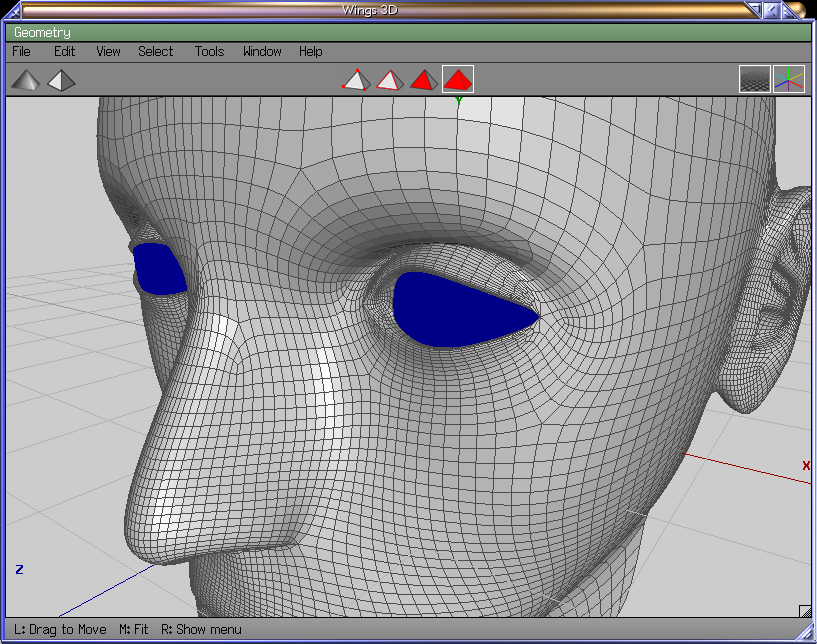The width and height of the screenshot is (817, 644).
Task: Click the white-and-dark pyramid view icon
Action: coord(62,79)
